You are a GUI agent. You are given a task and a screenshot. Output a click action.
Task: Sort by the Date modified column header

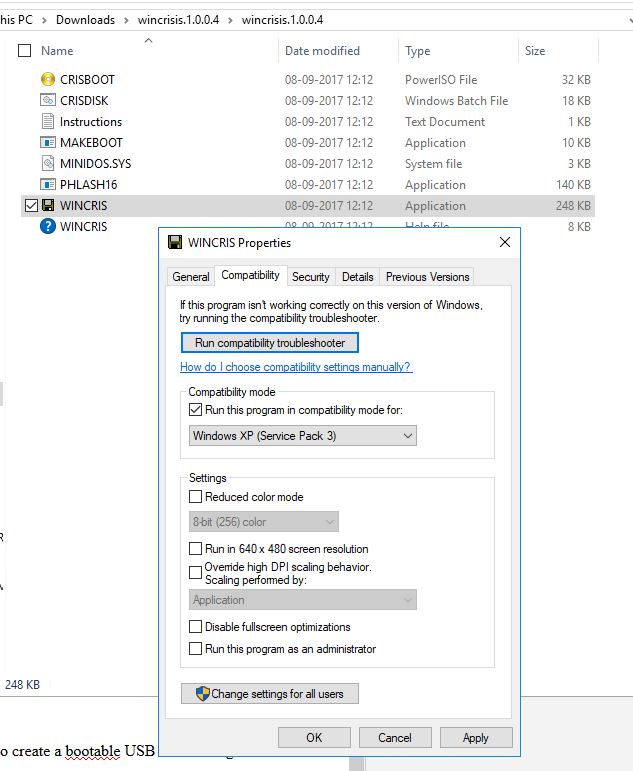pos(322,51)
